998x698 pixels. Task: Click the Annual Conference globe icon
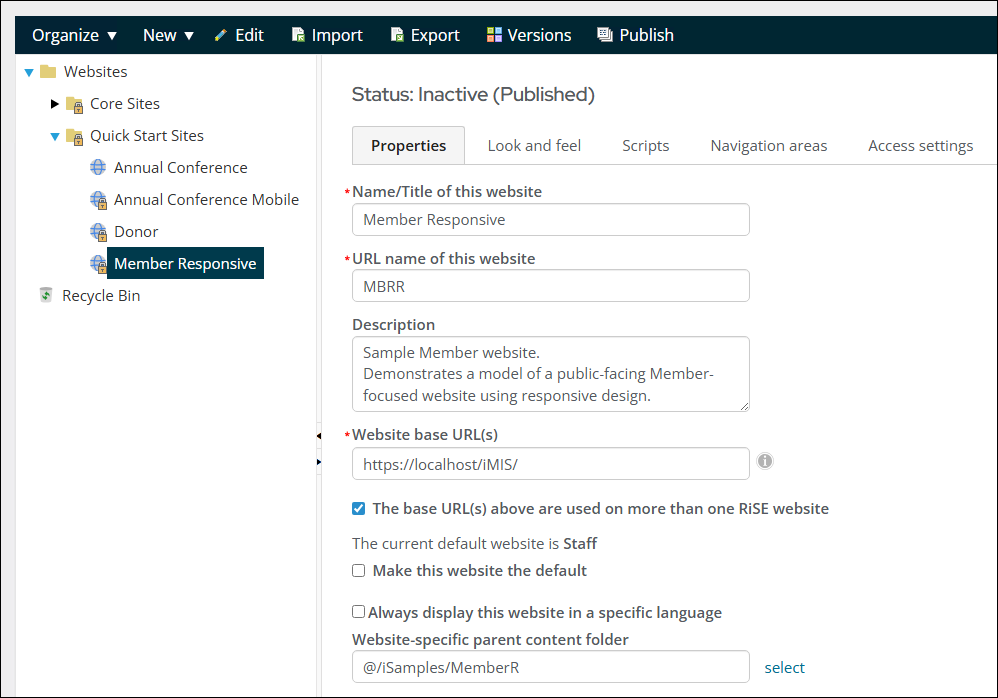[x=98, y=167]
